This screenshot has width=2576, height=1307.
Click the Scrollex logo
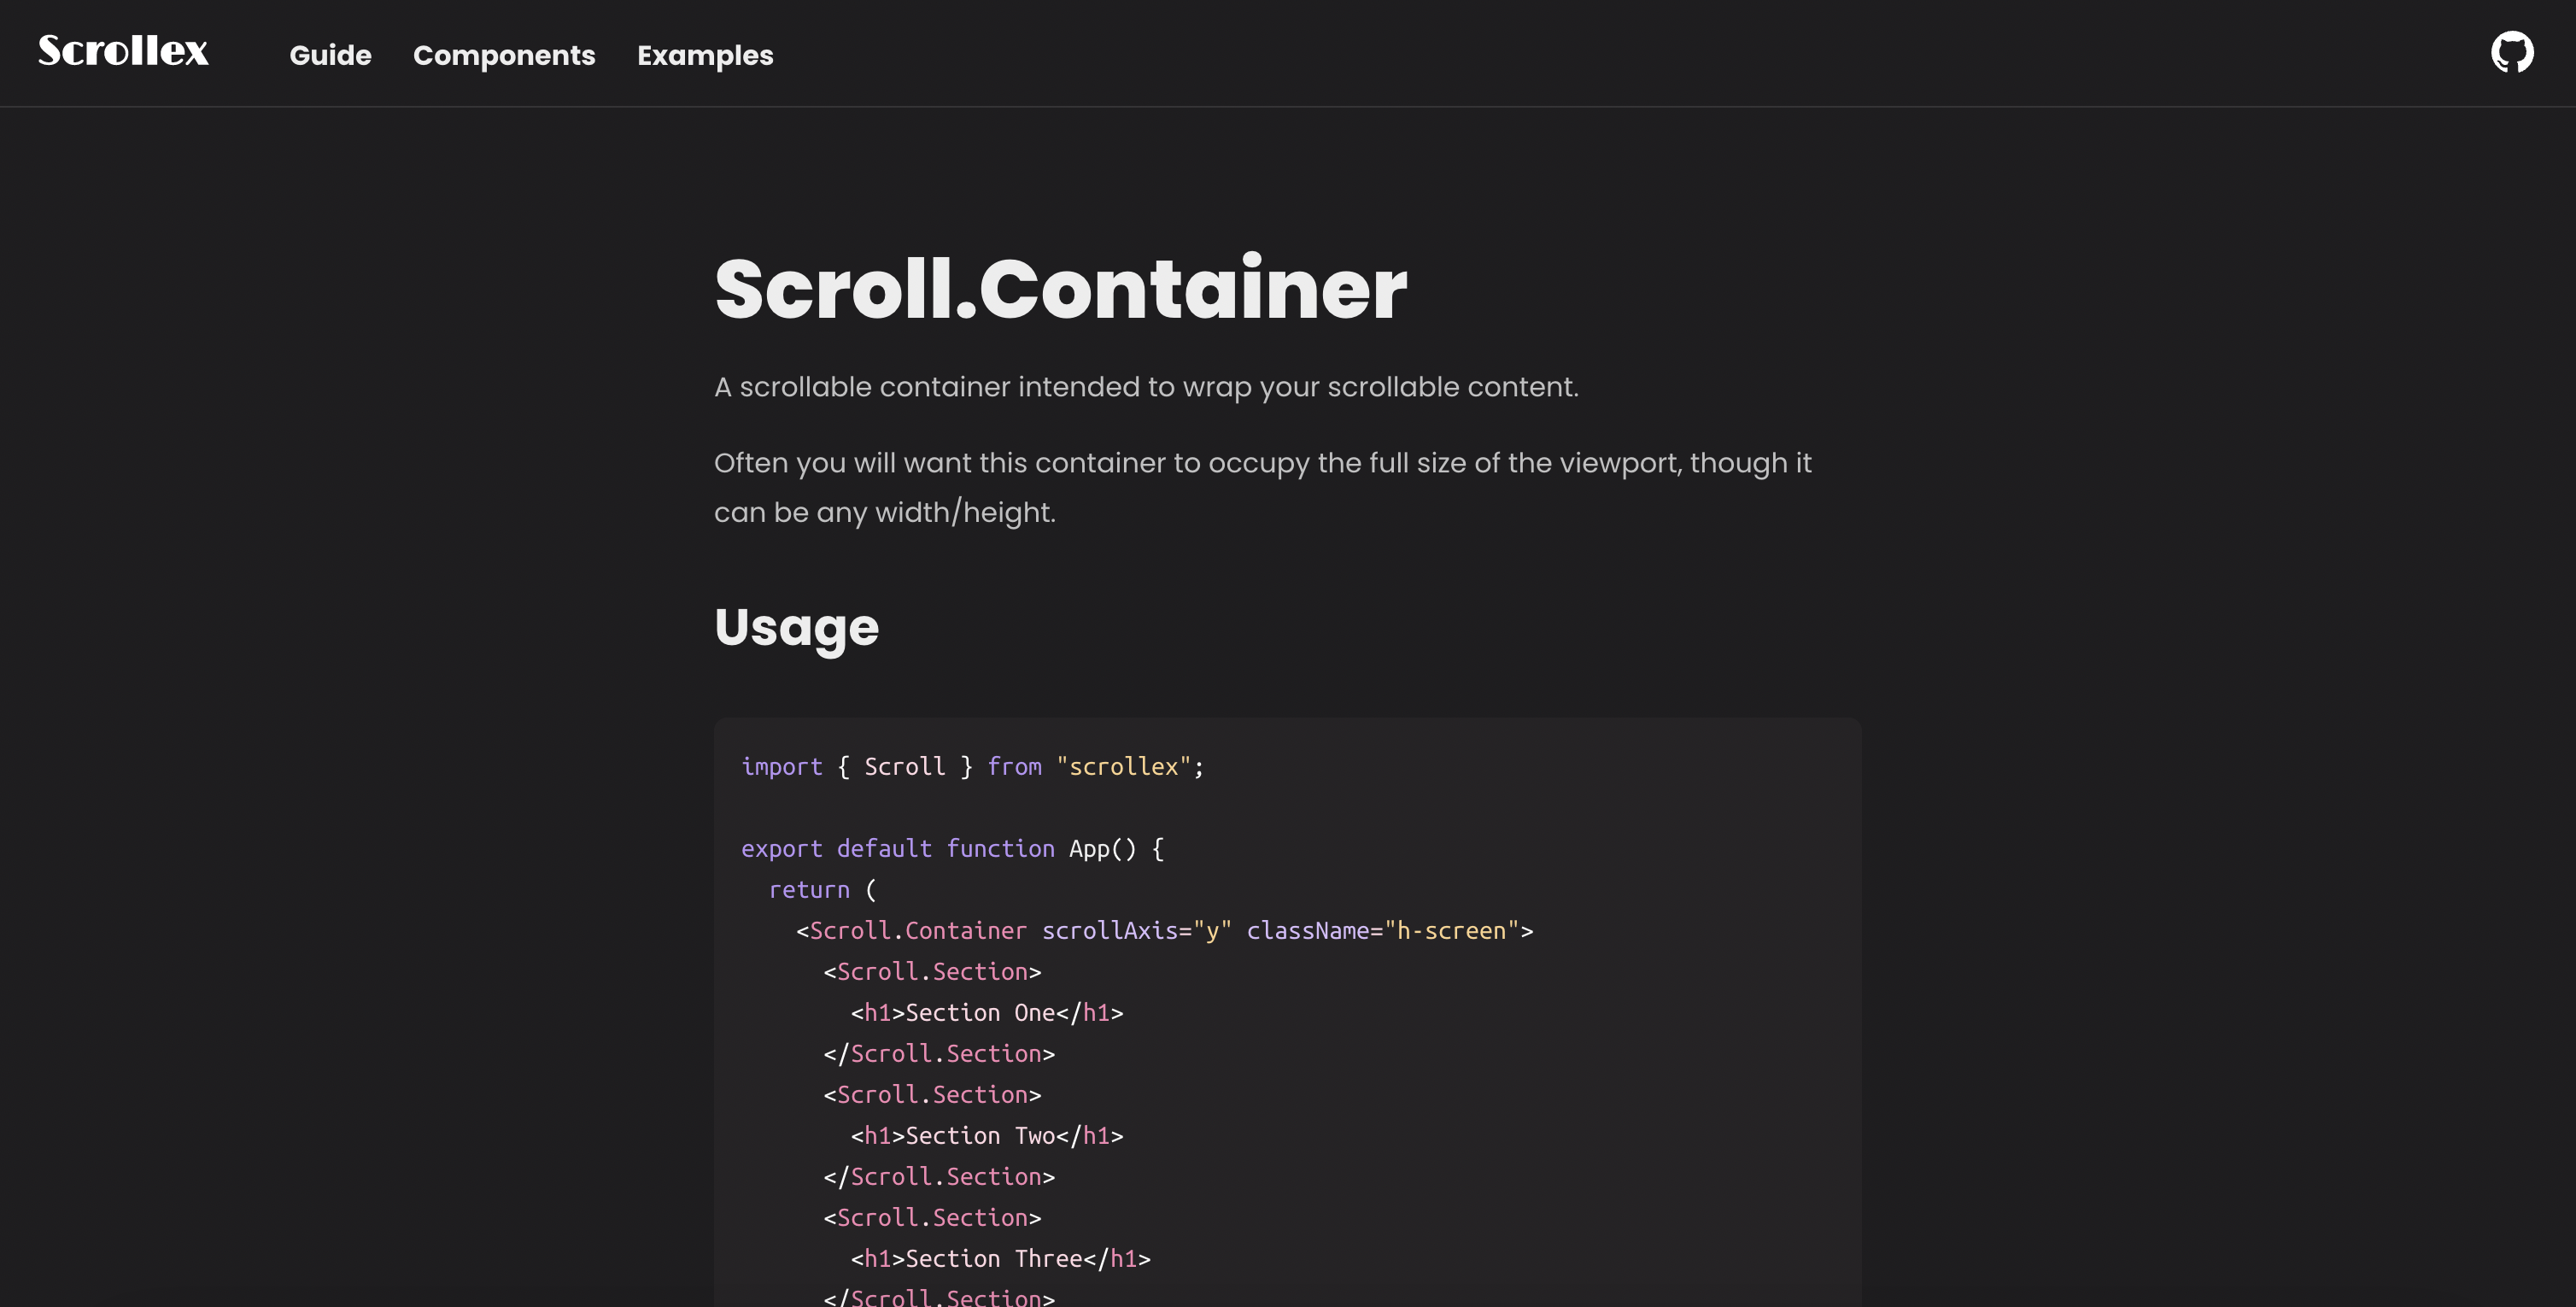pyautogui.click(x=122, y=51)
